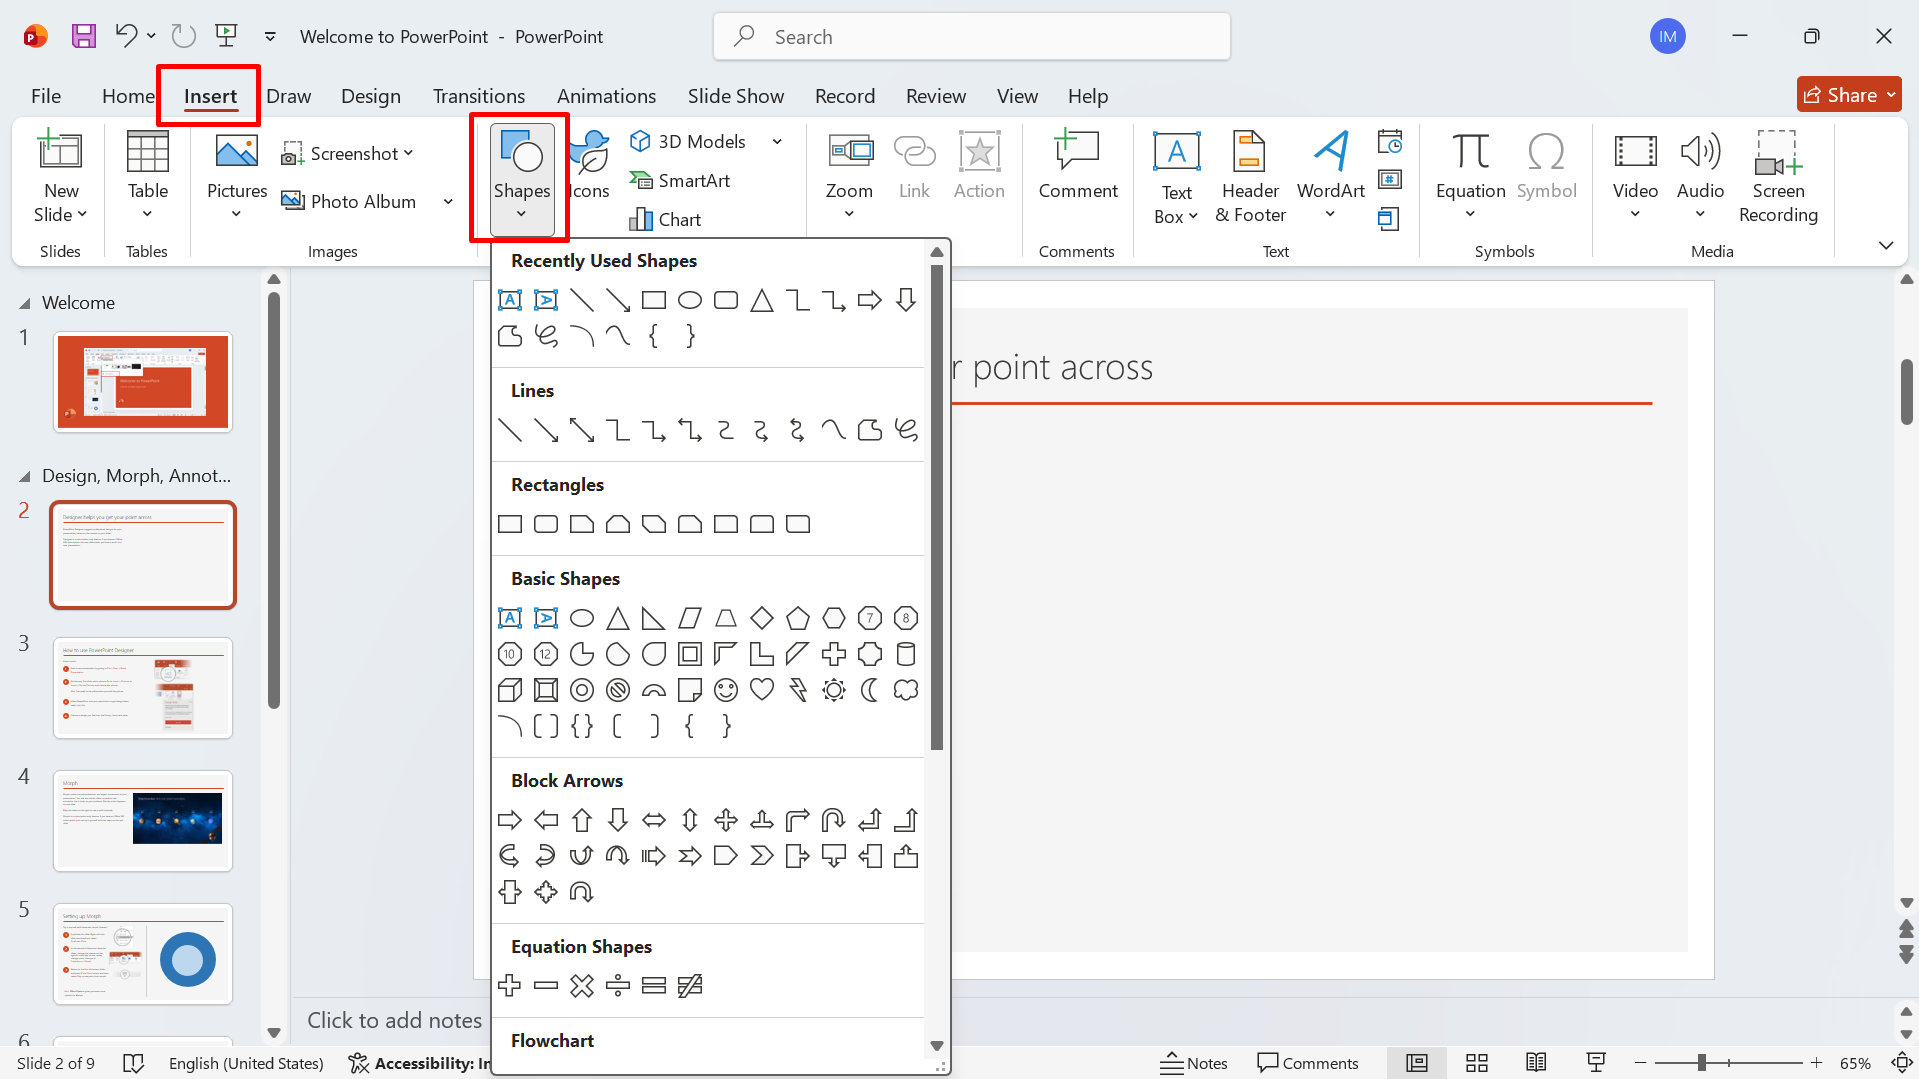The height and width of the screenshot is (1079, 1919).
Task: Insert SmartArt graphic
Action: (x=680, y=180)
